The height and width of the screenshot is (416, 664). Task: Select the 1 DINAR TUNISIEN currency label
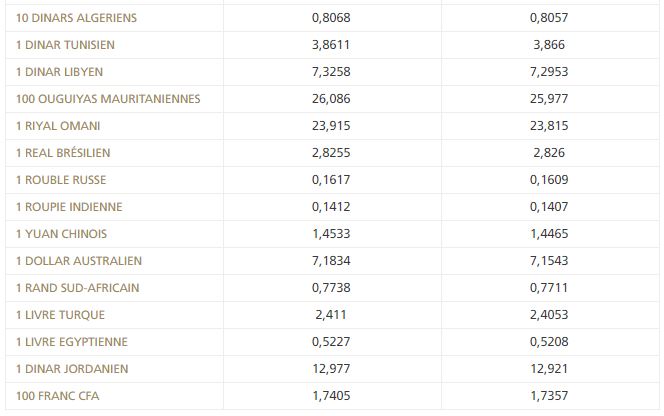(x=65, y=45)
